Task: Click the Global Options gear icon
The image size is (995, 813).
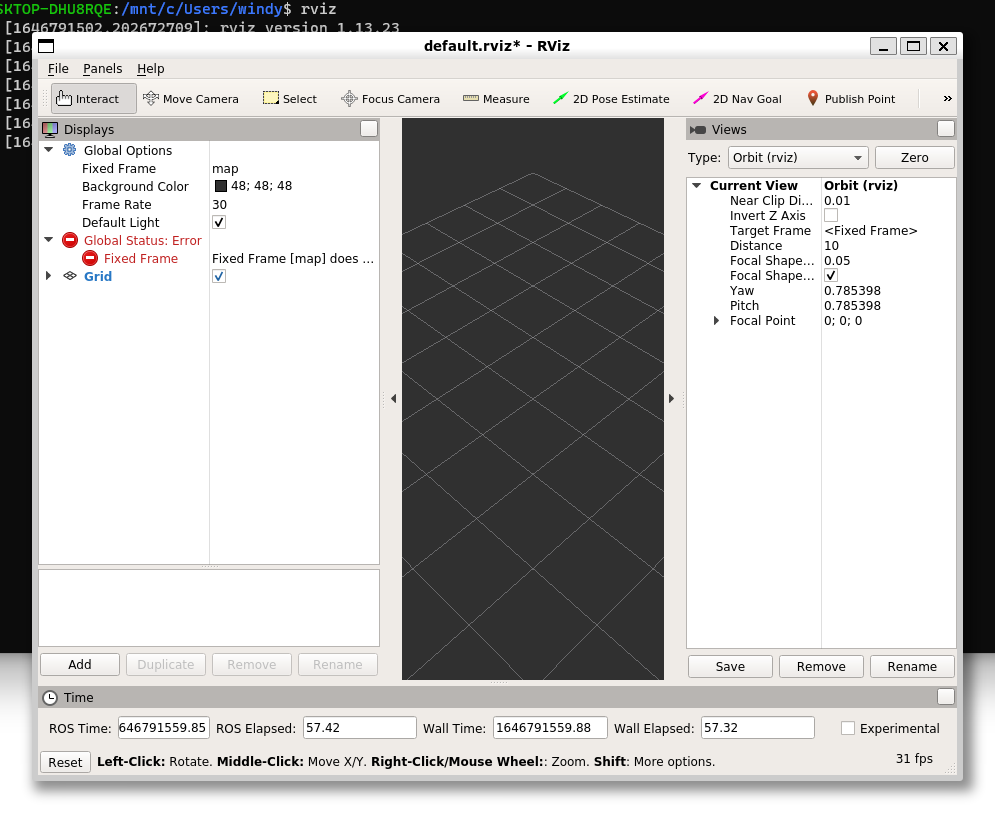Action: click(69, 150)
